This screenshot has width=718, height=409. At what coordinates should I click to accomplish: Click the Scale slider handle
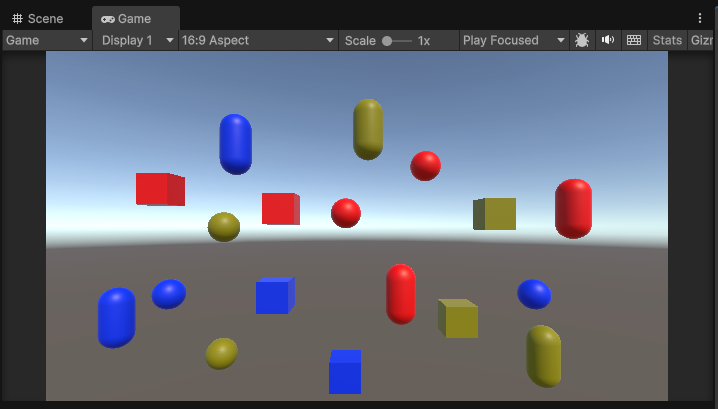387,41
